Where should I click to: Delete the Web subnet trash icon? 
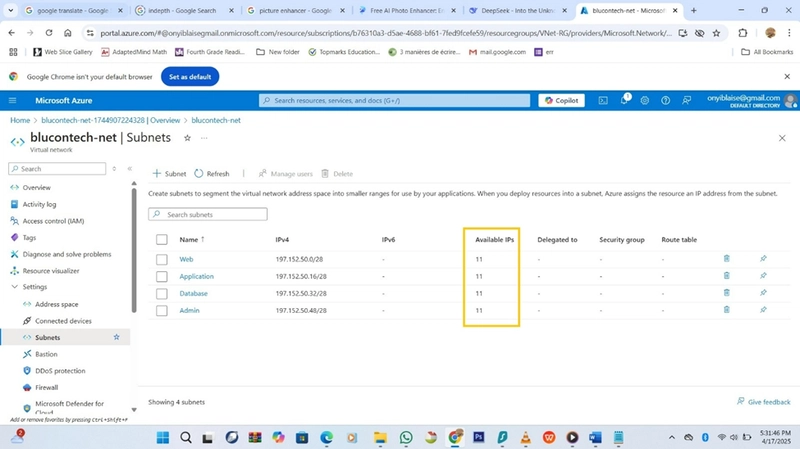[727, 259]
